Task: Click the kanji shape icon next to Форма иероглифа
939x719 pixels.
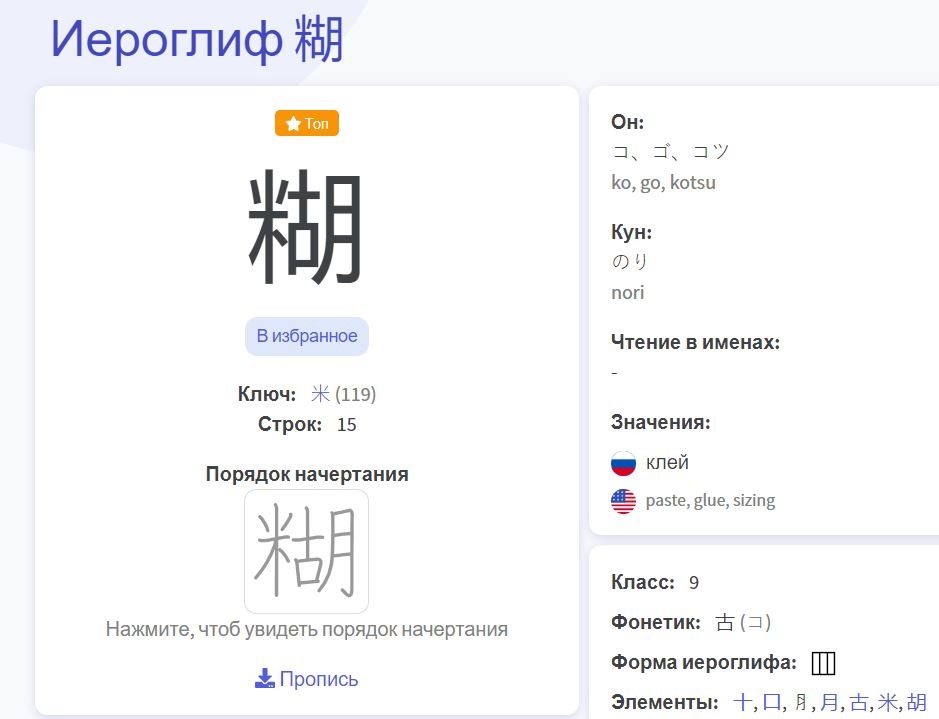Action: pos(823,663)
